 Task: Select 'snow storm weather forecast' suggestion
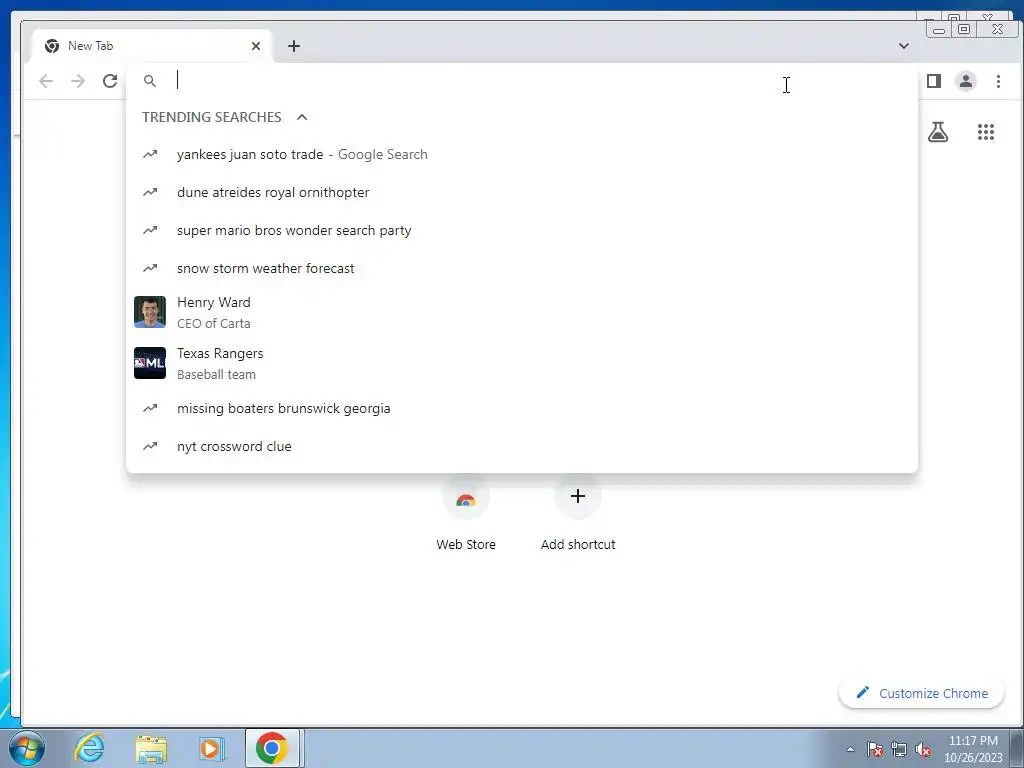point(522,268)
